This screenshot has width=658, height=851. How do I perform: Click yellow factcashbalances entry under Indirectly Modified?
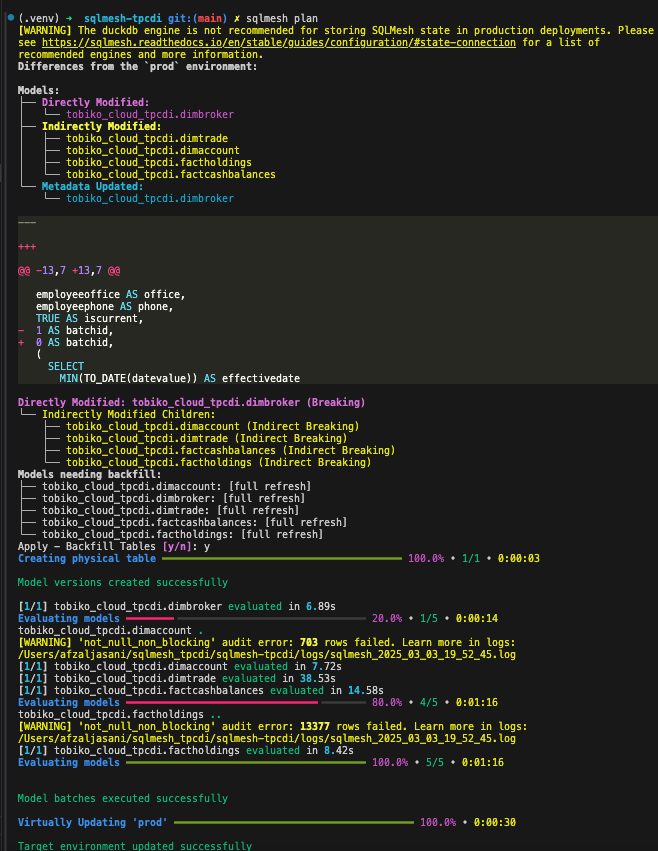[170, 174]
